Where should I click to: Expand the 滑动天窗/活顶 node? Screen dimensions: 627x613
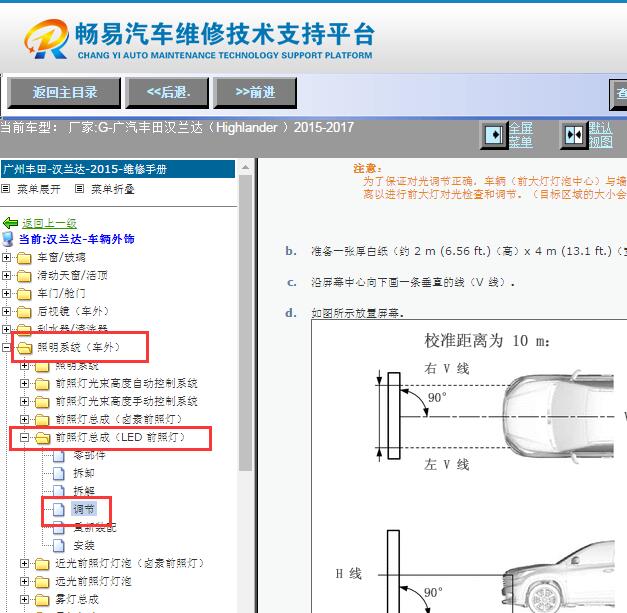[6, 276]
